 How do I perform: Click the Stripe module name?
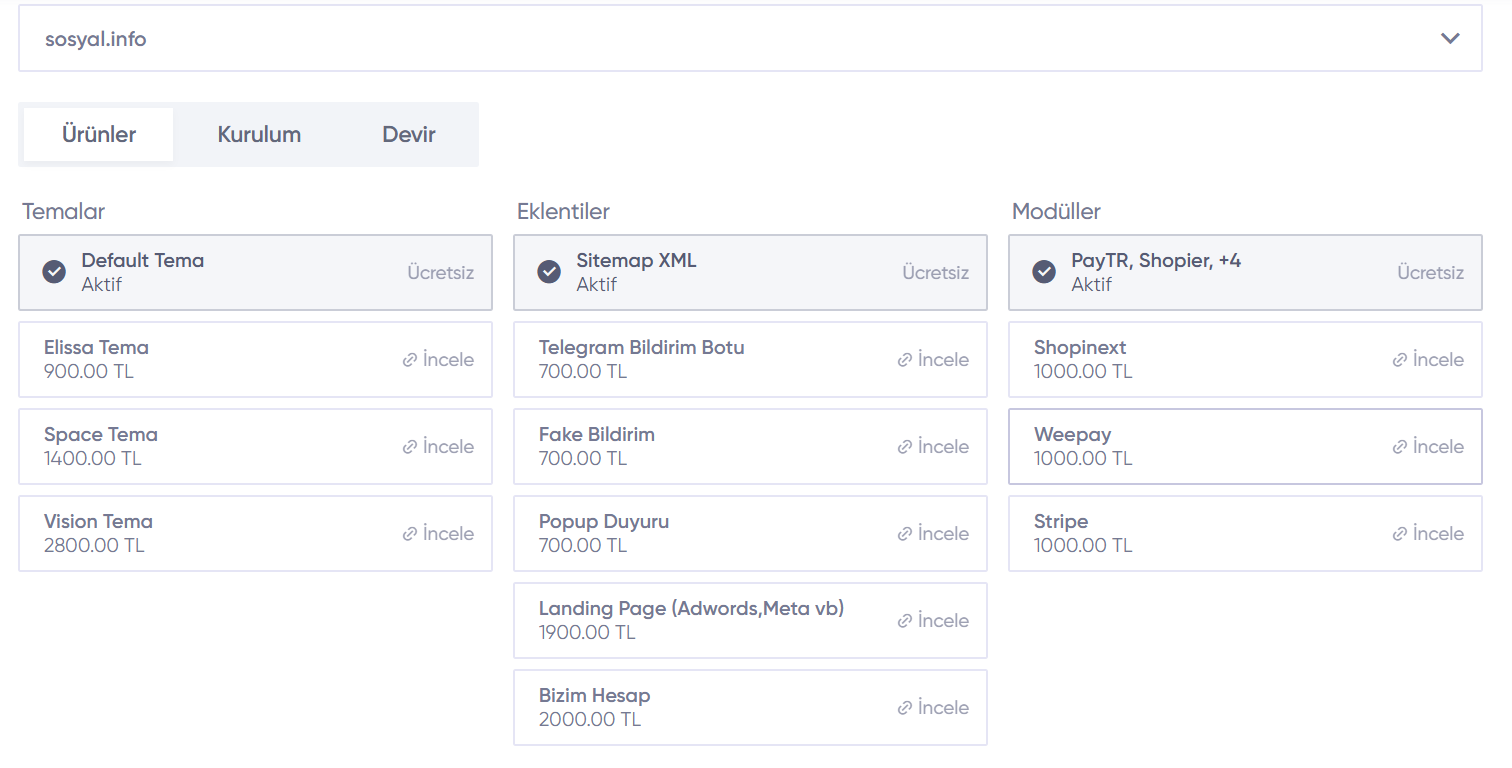(1061, 522)
